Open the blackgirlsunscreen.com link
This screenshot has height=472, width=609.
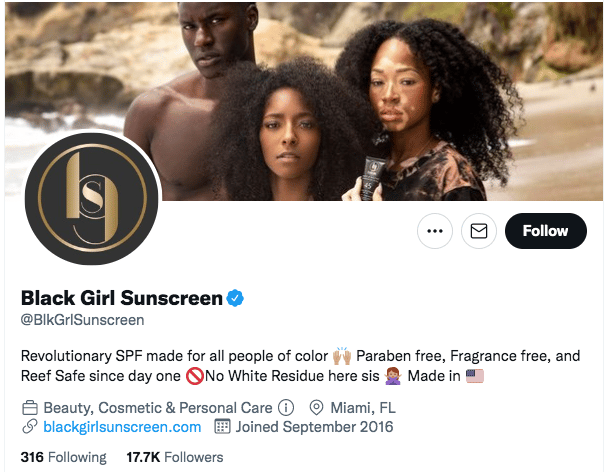coord(122,427)
